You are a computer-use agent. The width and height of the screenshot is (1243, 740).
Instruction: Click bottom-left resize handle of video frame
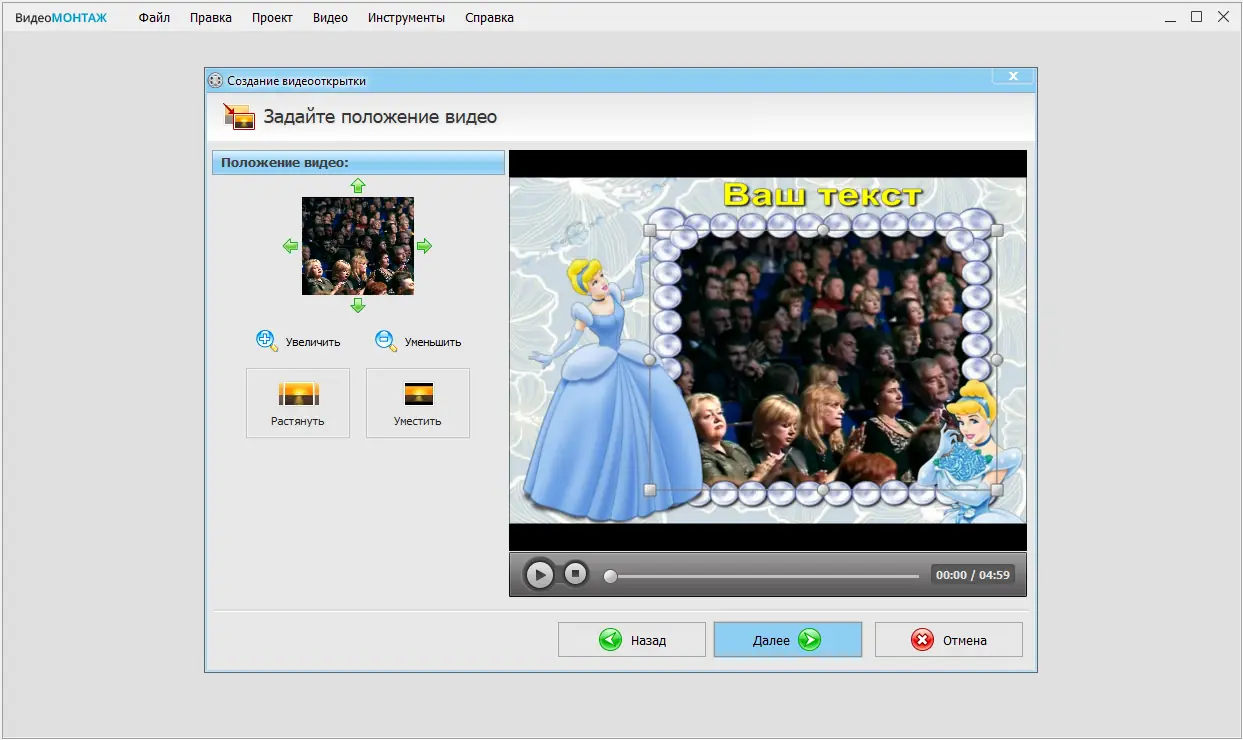(x=650, y=490)
